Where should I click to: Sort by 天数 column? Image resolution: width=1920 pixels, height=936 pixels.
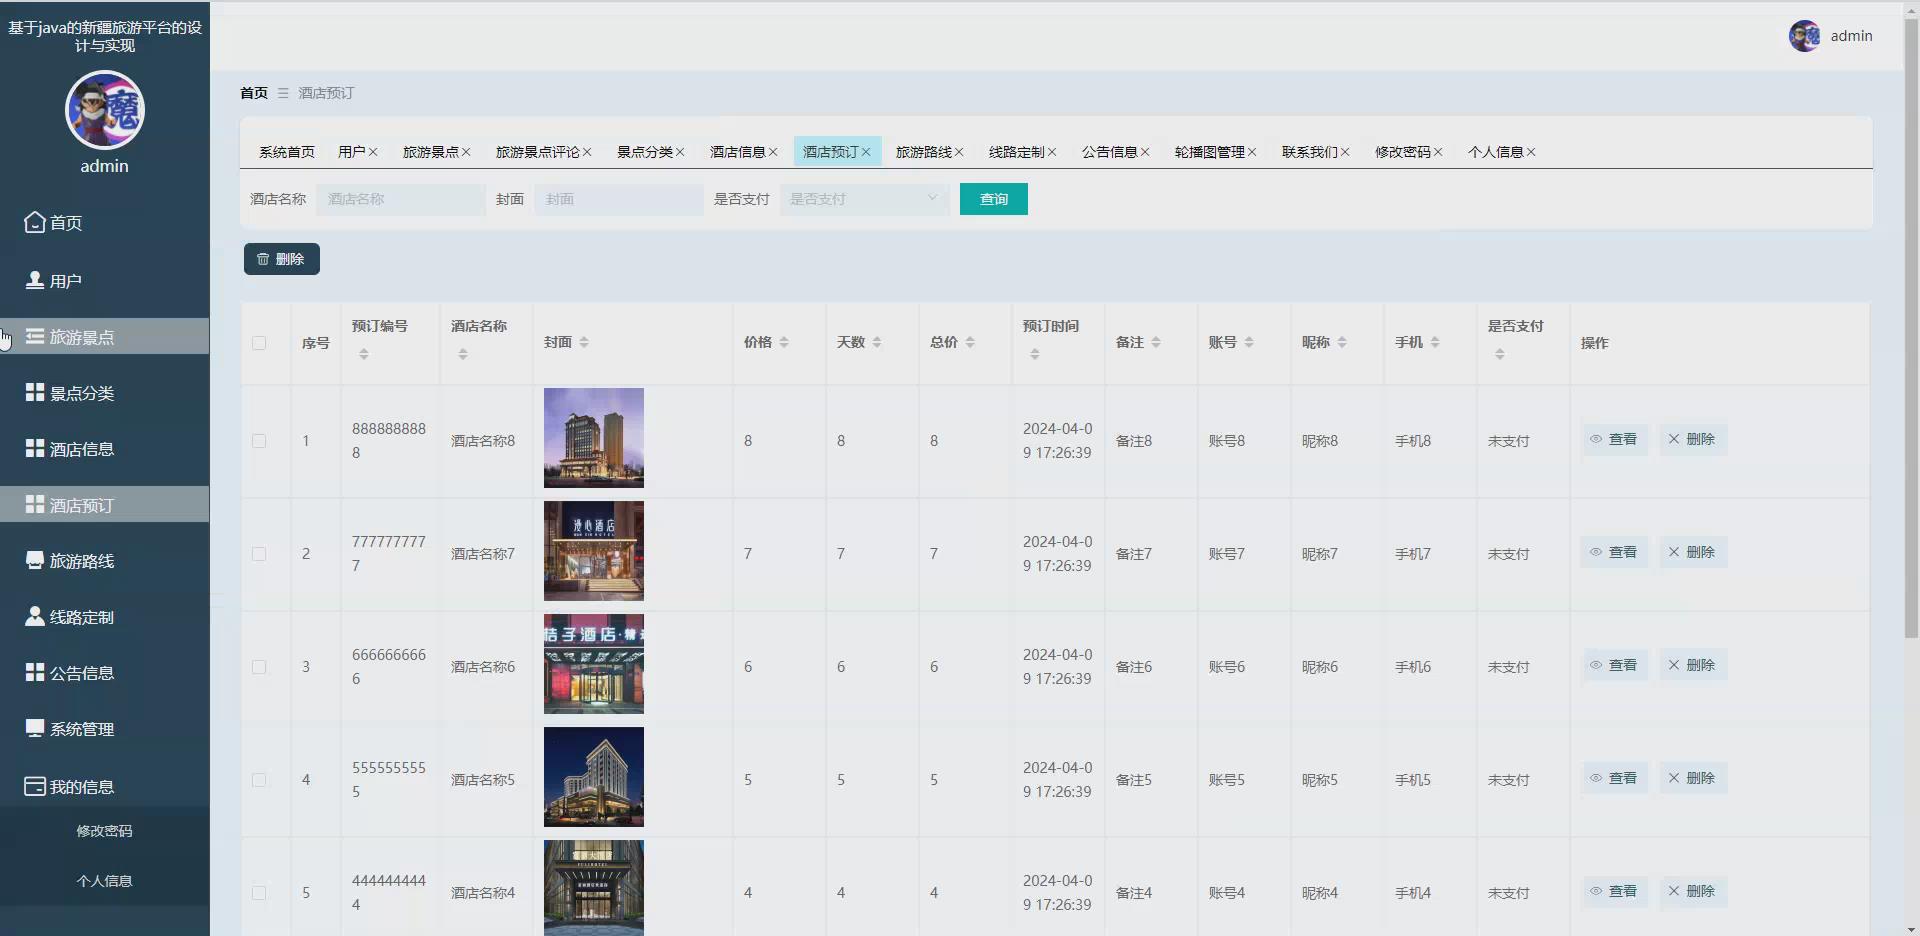(877, 342)
